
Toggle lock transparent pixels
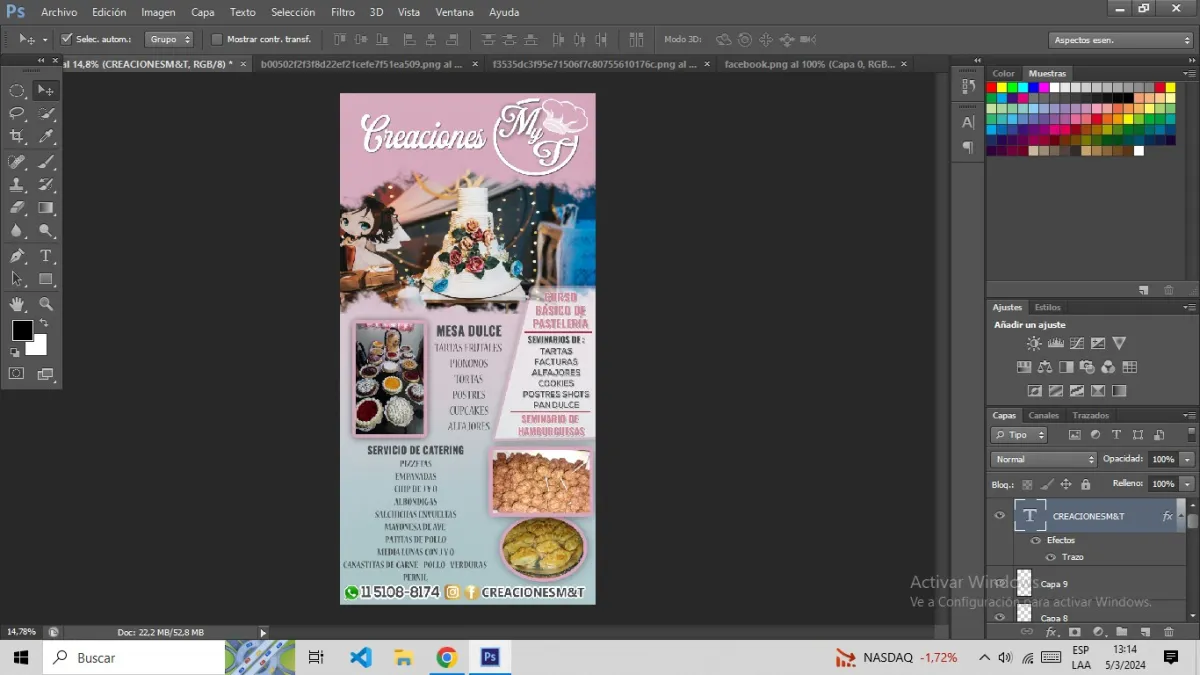[1027, 484]
